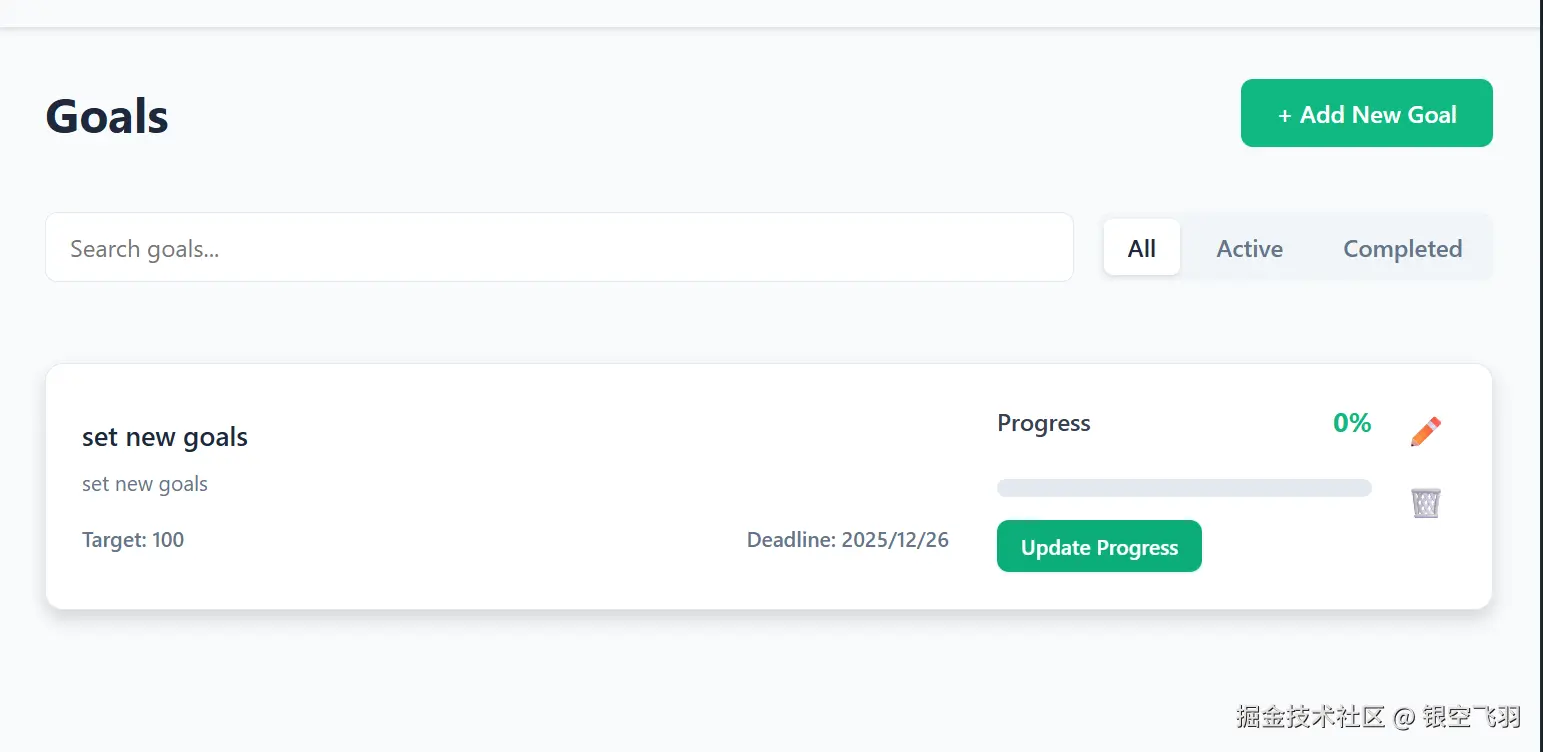Click the watermark text at bottom right
Viewport: 1543px width, 752px height.
(x=1377, y=716)
